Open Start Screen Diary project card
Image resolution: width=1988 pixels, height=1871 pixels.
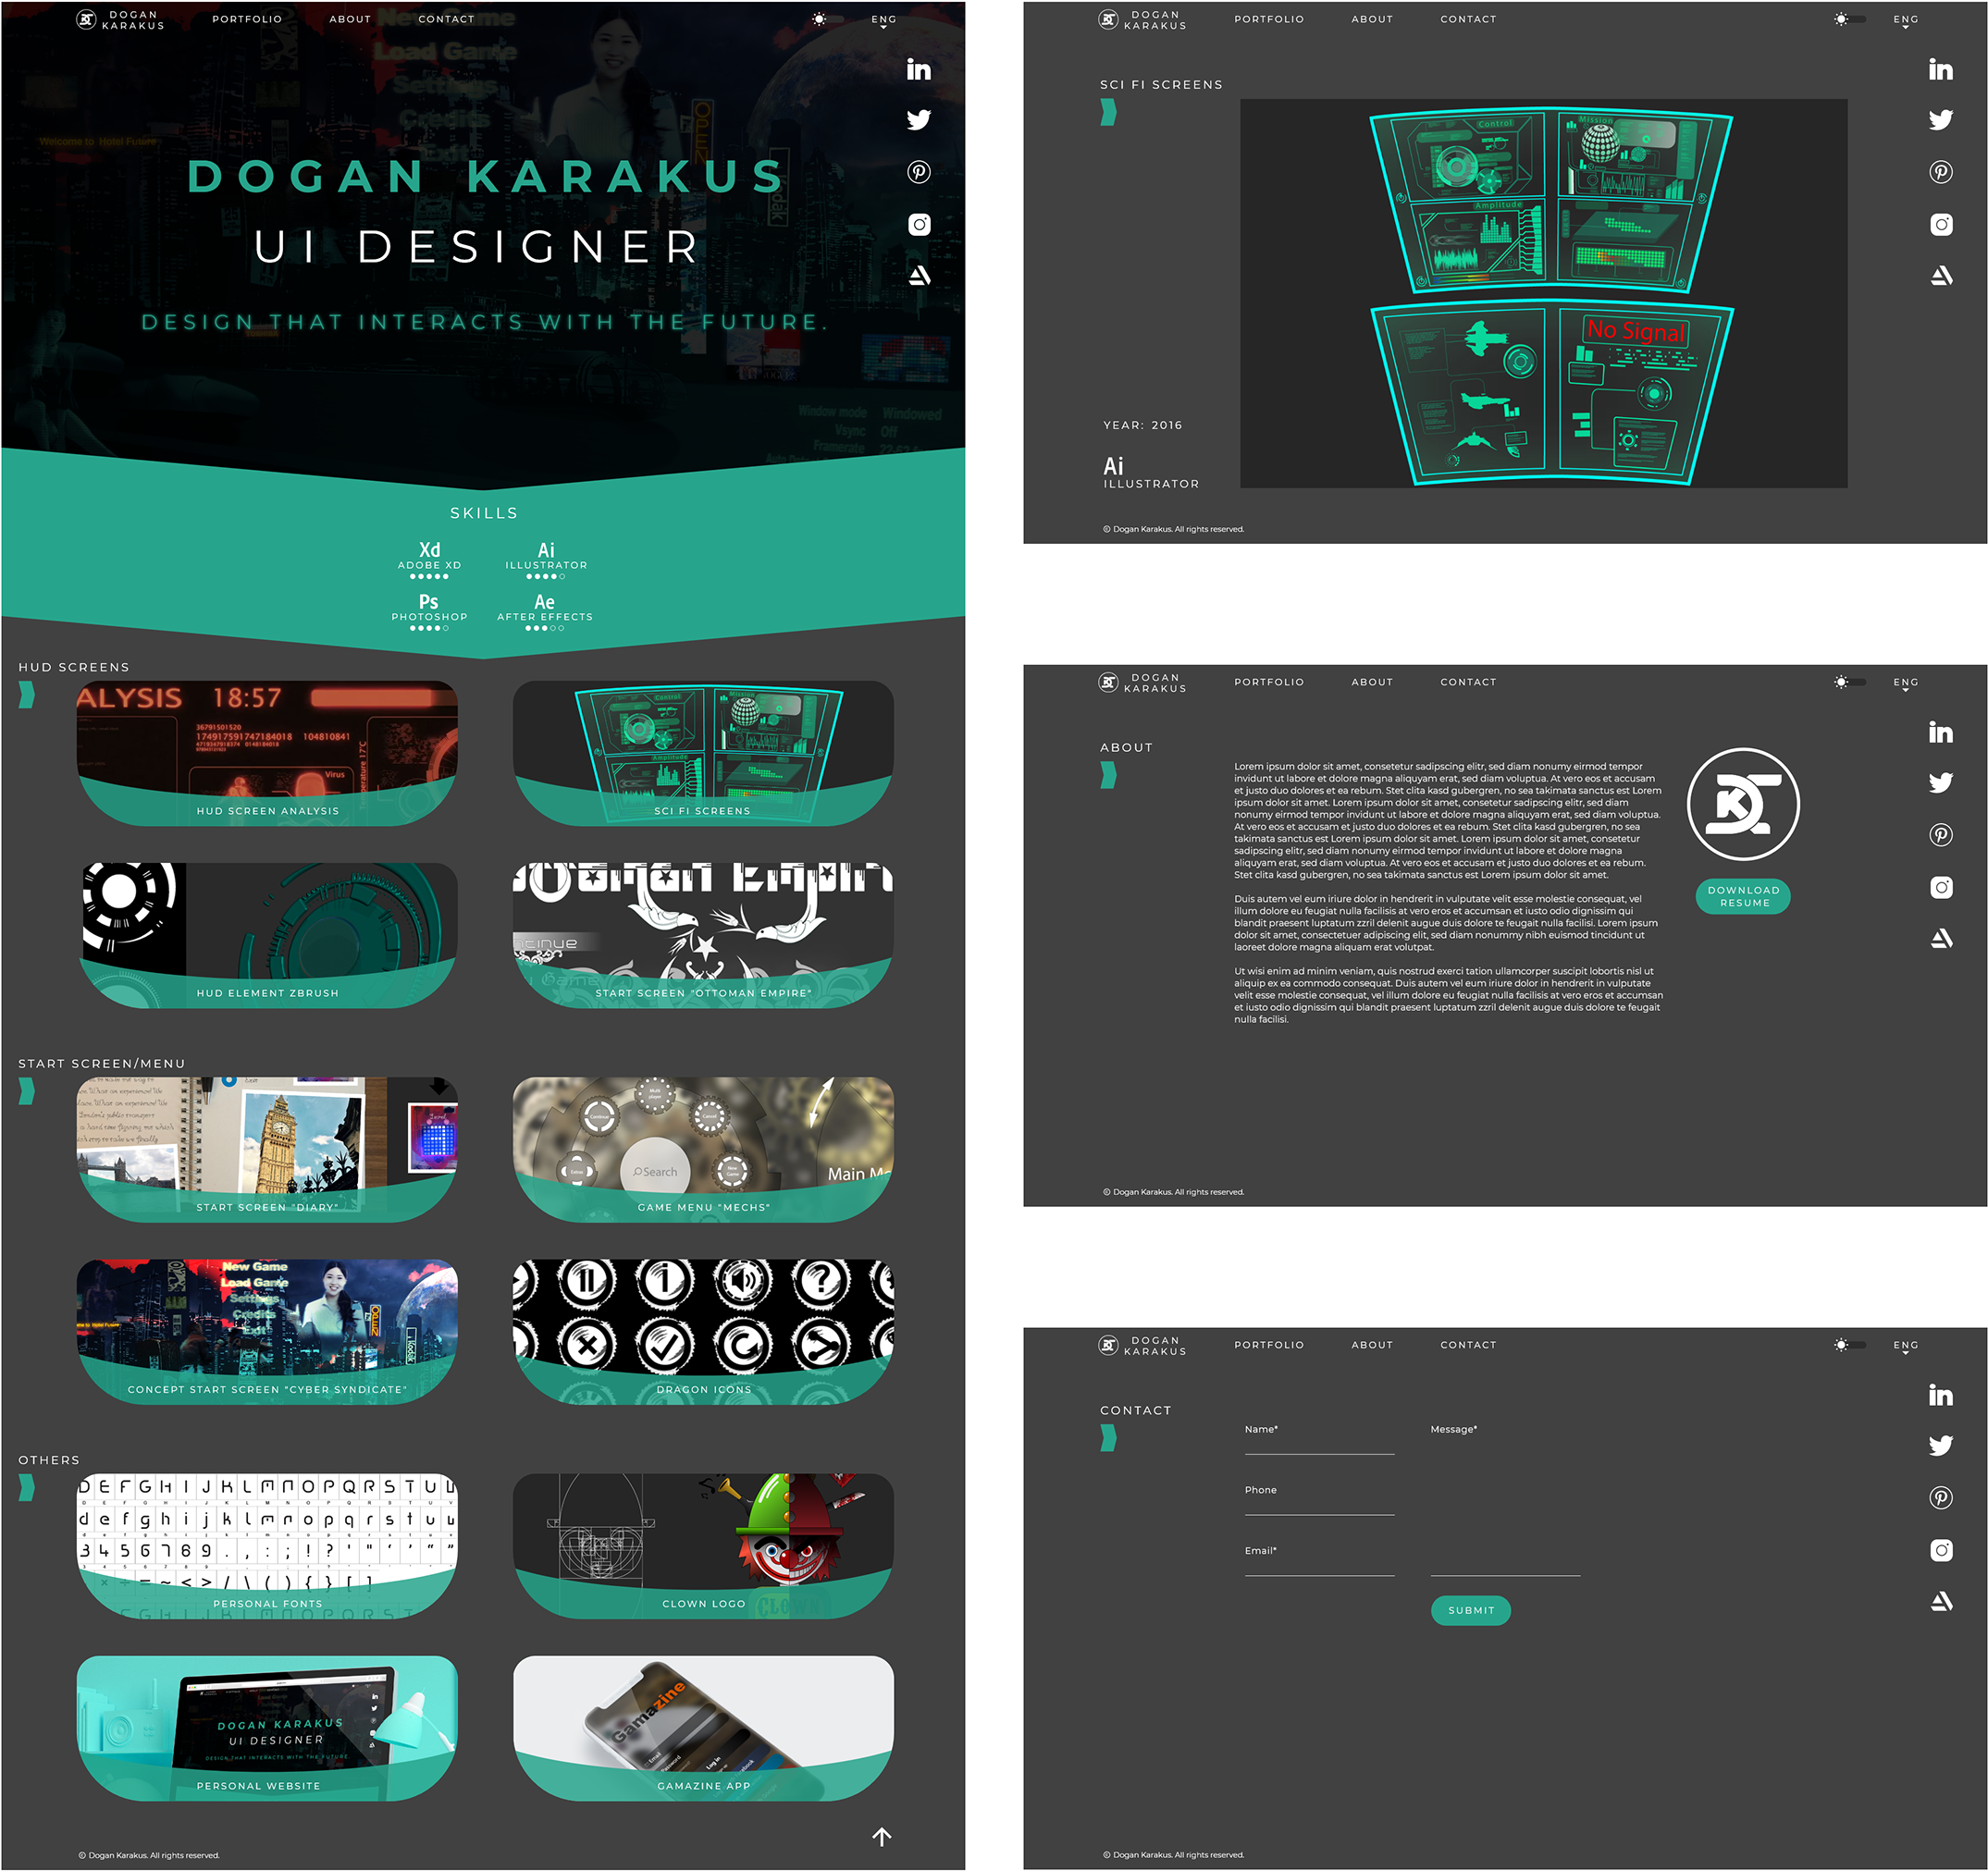click(x=267, y=1149)
